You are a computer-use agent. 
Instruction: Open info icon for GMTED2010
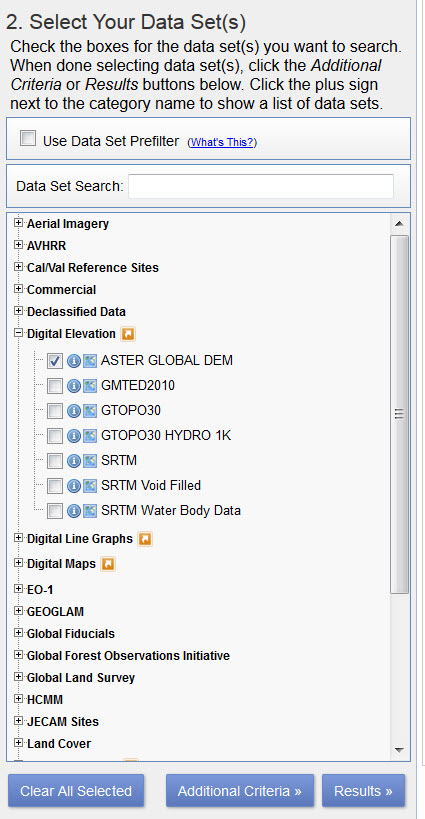pyautogui.click(x=74, y=386)
